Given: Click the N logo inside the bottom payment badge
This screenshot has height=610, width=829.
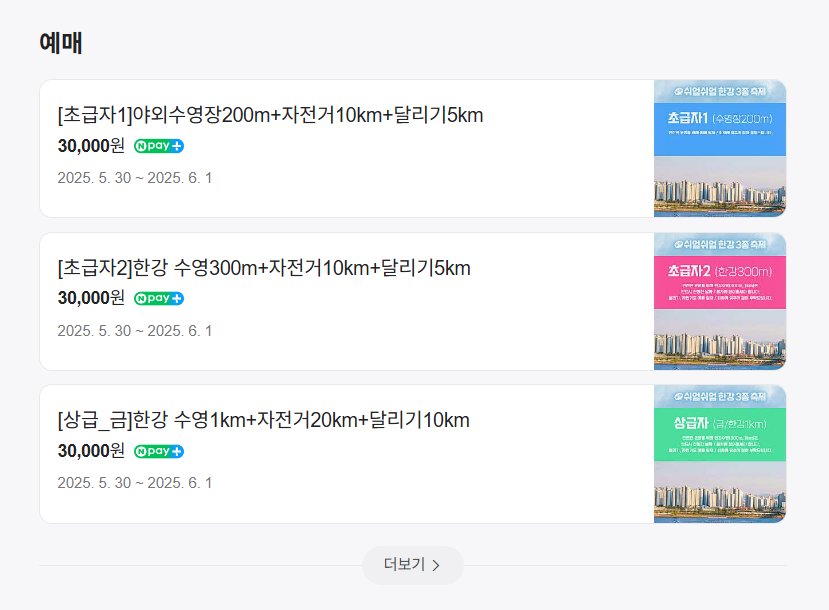Looking at the screenshot, I should pos(141,450).
